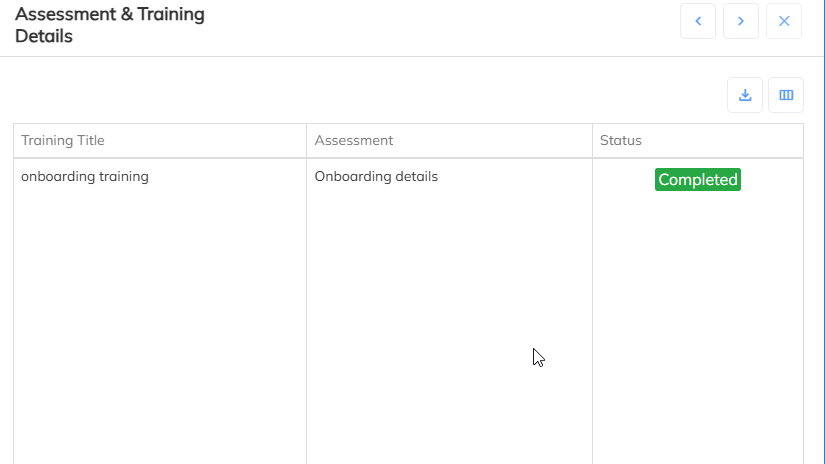The height and width of the screenshot is (464, 825).
Task: Go to the next record using right chevron
Action: pos(741,21)
